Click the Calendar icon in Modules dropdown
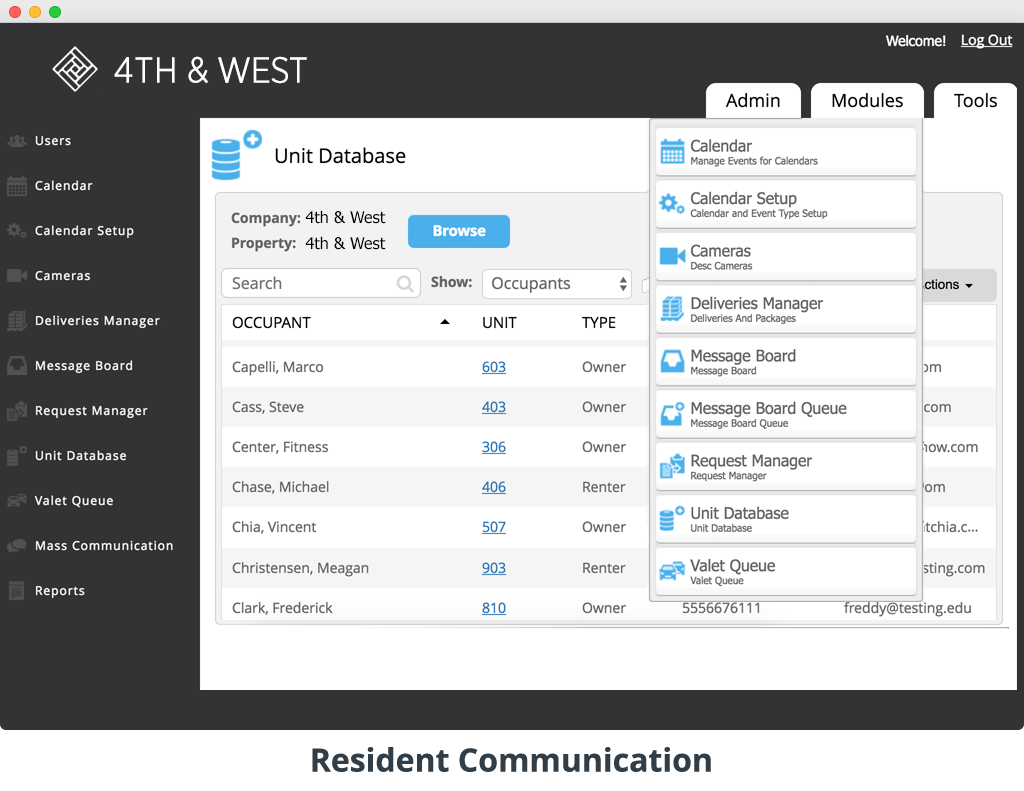The image size is (1024, 791). click(672, 152)
